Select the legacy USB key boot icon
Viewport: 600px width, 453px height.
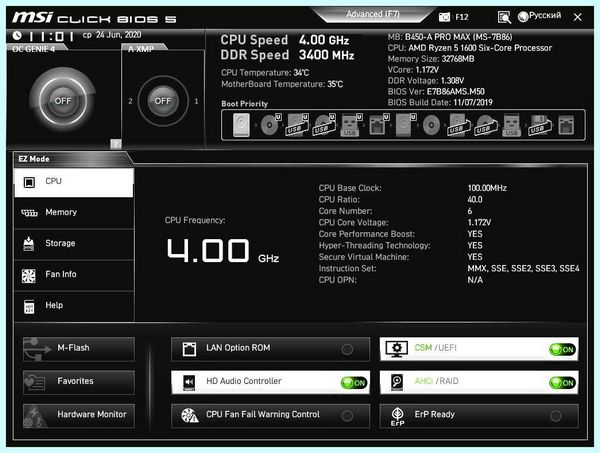tap(512, 125)
